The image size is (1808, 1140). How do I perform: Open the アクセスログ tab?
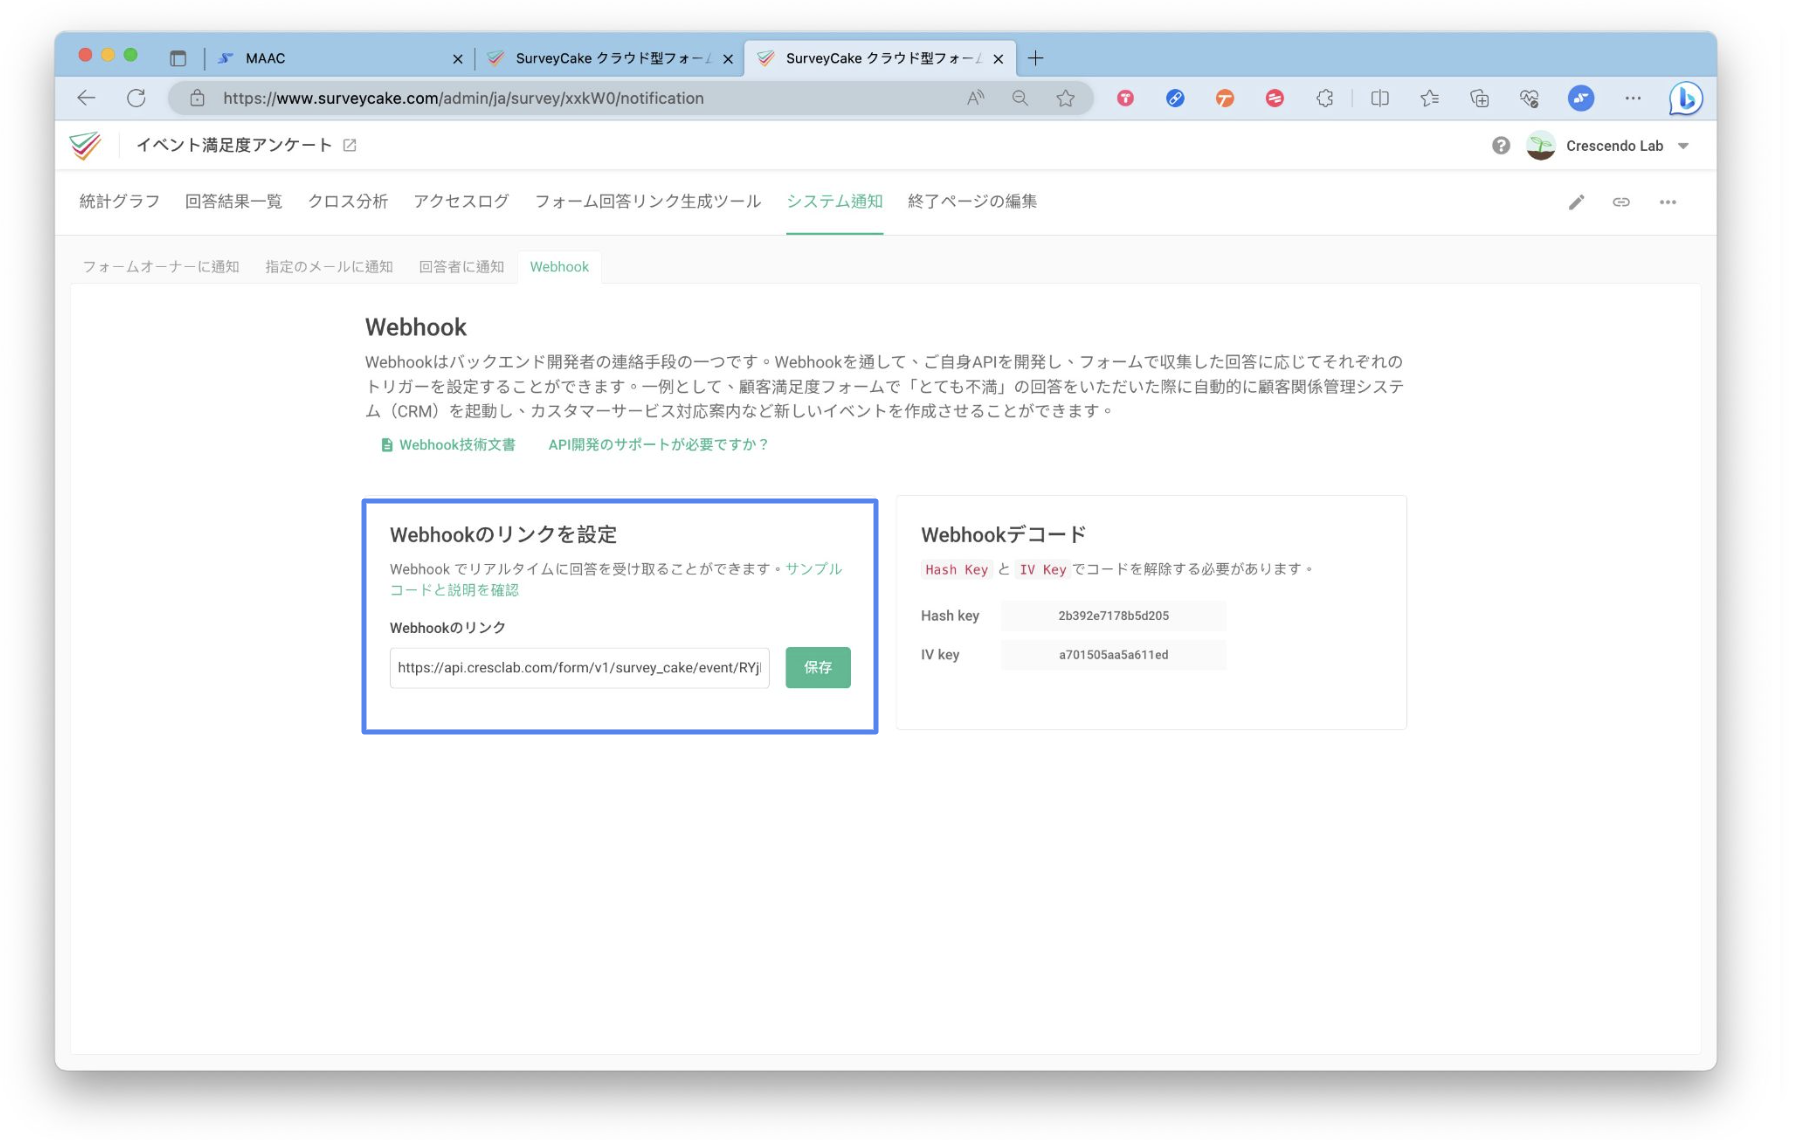(461, 201)
